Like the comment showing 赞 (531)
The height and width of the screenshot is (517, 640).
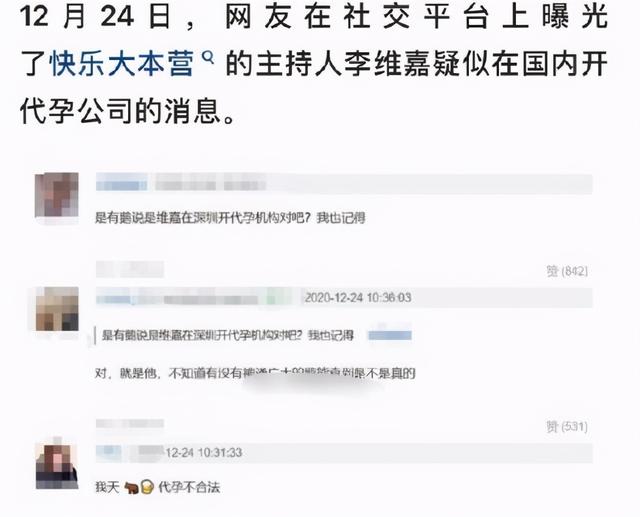(x=567, y=427)
